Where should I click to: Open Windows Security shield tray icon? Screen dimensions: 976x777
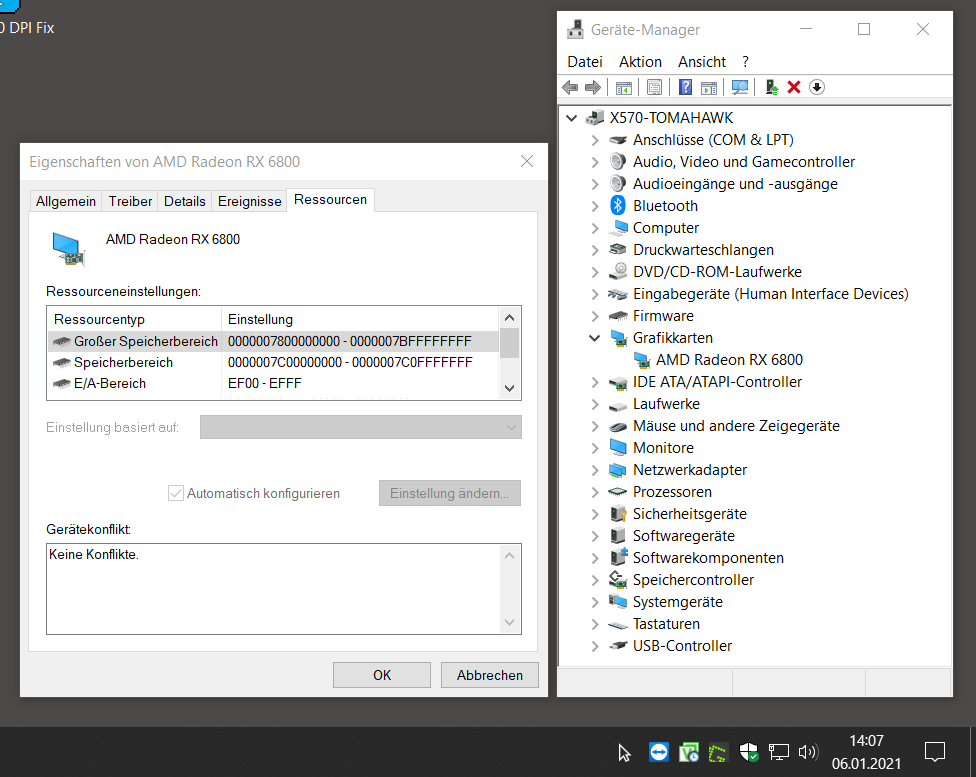tap(749, 752)
